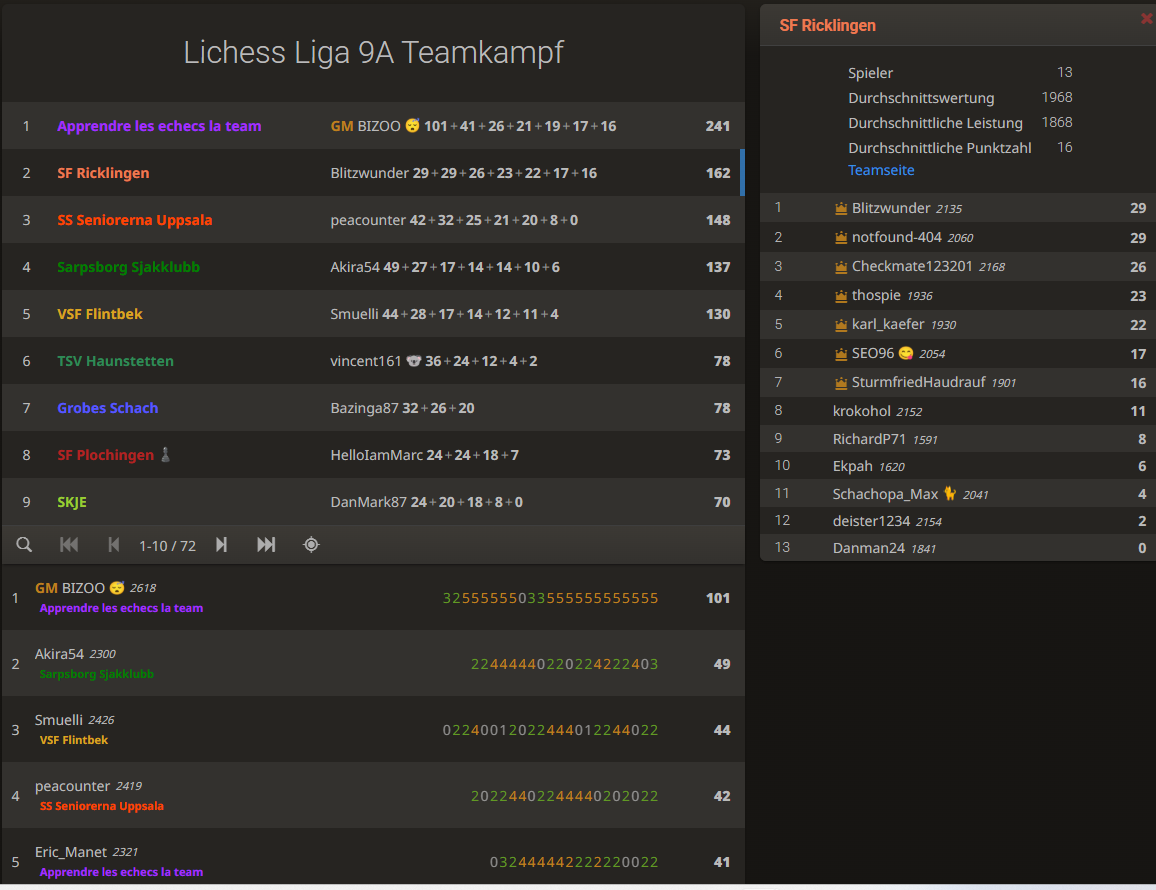Click the crosshair jump-to-me icon

(x=311, y=545)
